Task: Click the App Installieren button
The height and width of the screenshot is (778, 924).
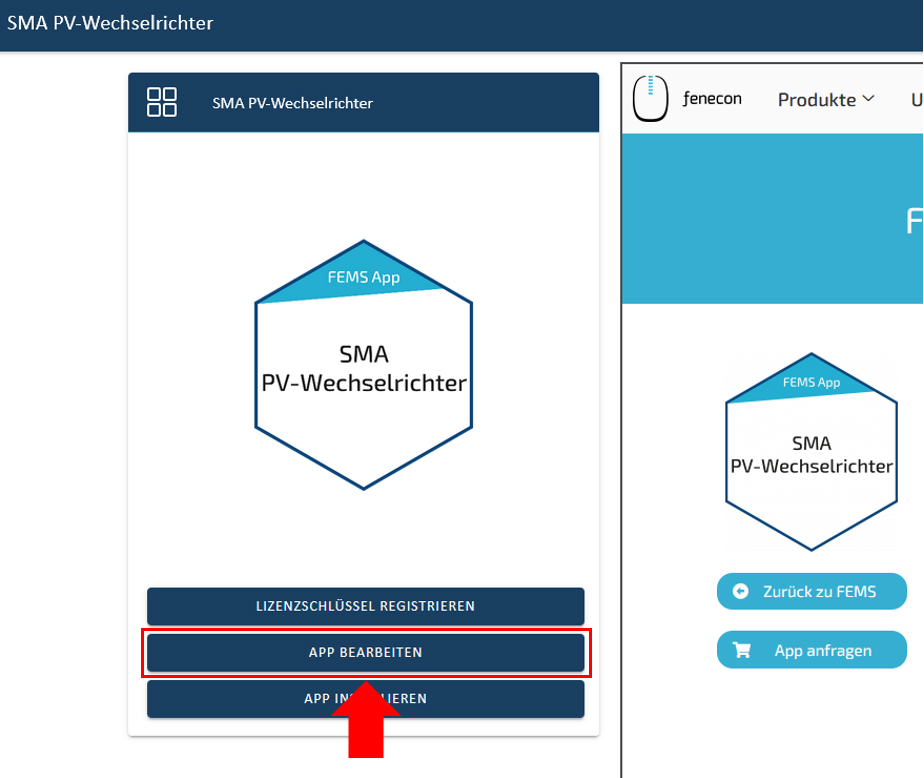Action: (365, 699)
